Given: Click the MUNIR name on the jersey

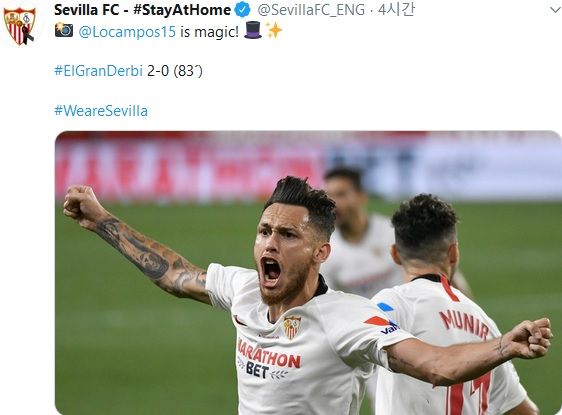Looking at the screenshot, I should click(x=465, y=324).
